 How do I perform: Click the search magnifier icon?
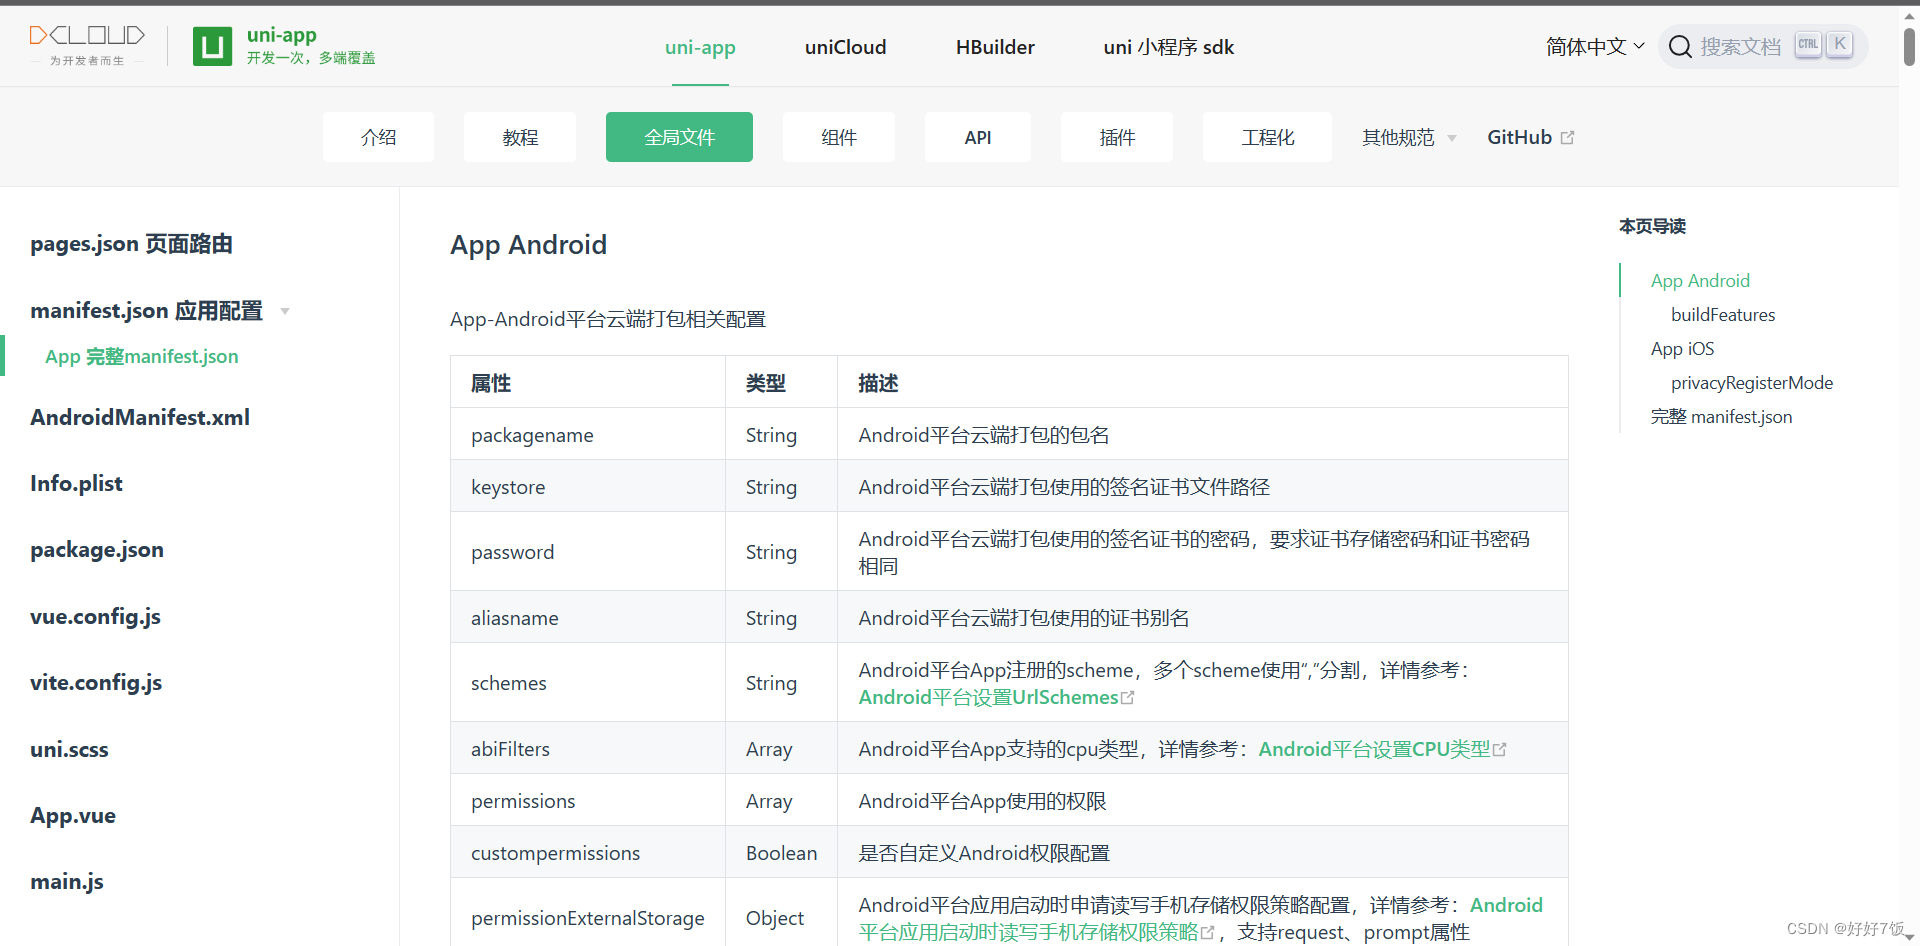click(1680, 46)
